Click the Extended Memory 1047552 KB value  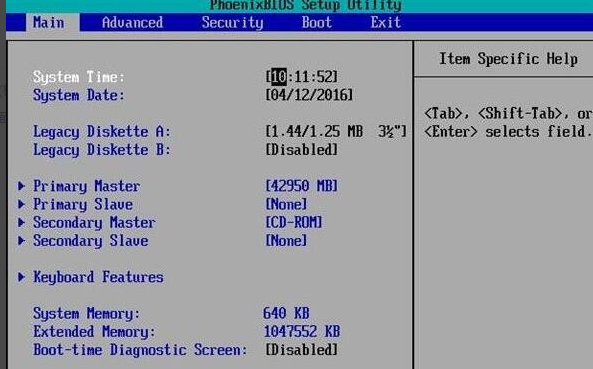[x=302, y=332]
